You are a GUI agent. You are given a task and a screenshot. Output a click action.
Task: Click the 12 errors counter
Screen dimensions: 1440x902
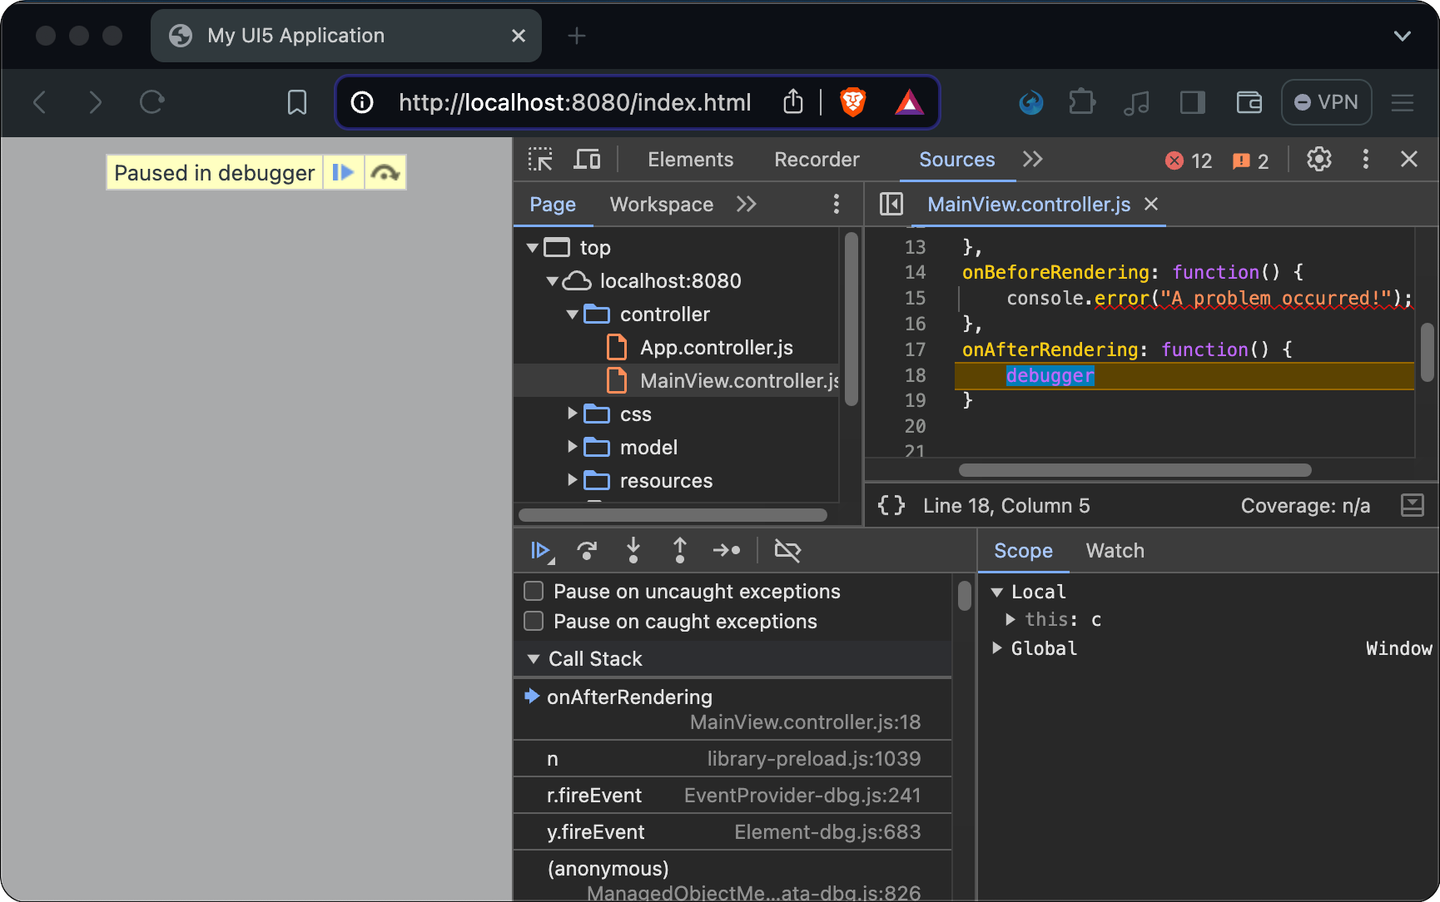[x=1189, y=161]
